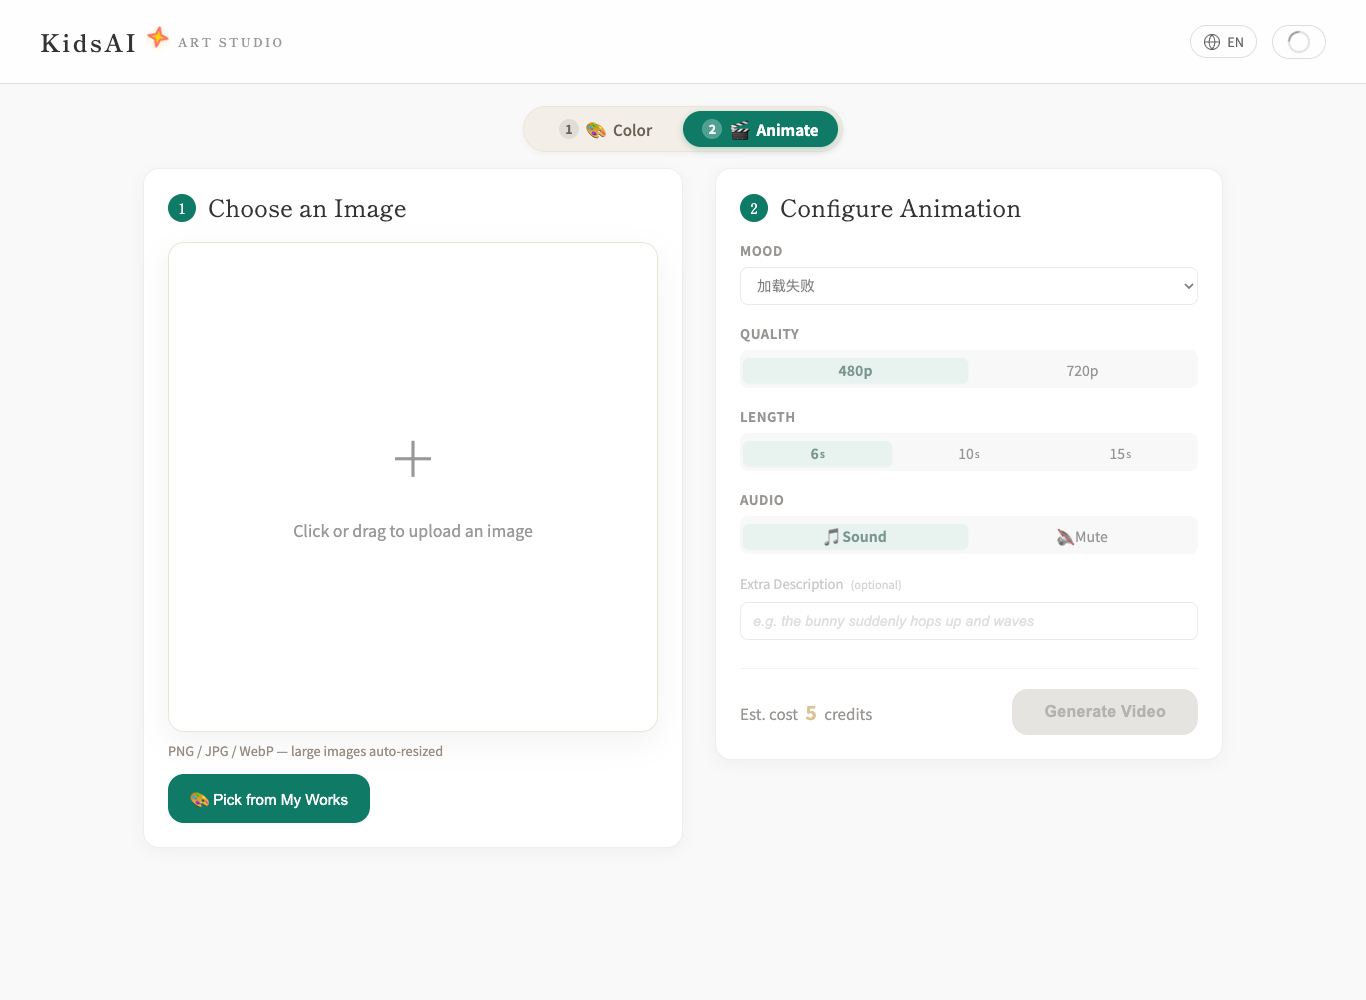Enable Sound audio option
1366x1000 pixels.
[x=855, y=537]
